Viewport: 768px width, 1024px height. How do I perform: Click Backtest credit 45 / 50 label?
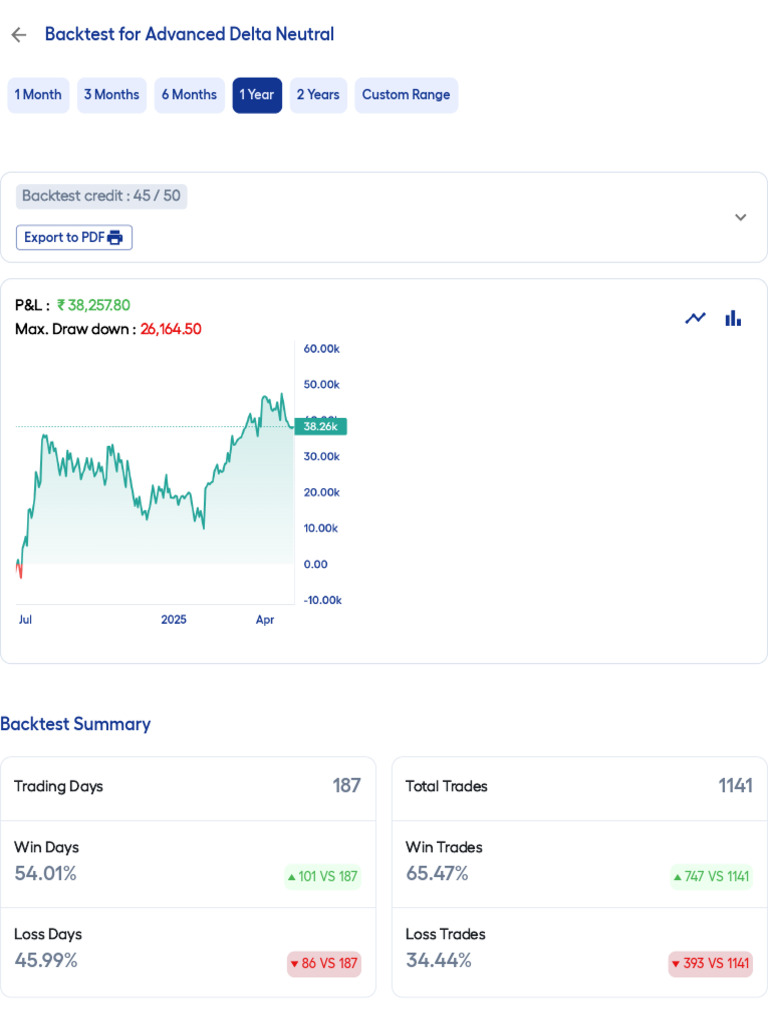click(x=101, y=196)
